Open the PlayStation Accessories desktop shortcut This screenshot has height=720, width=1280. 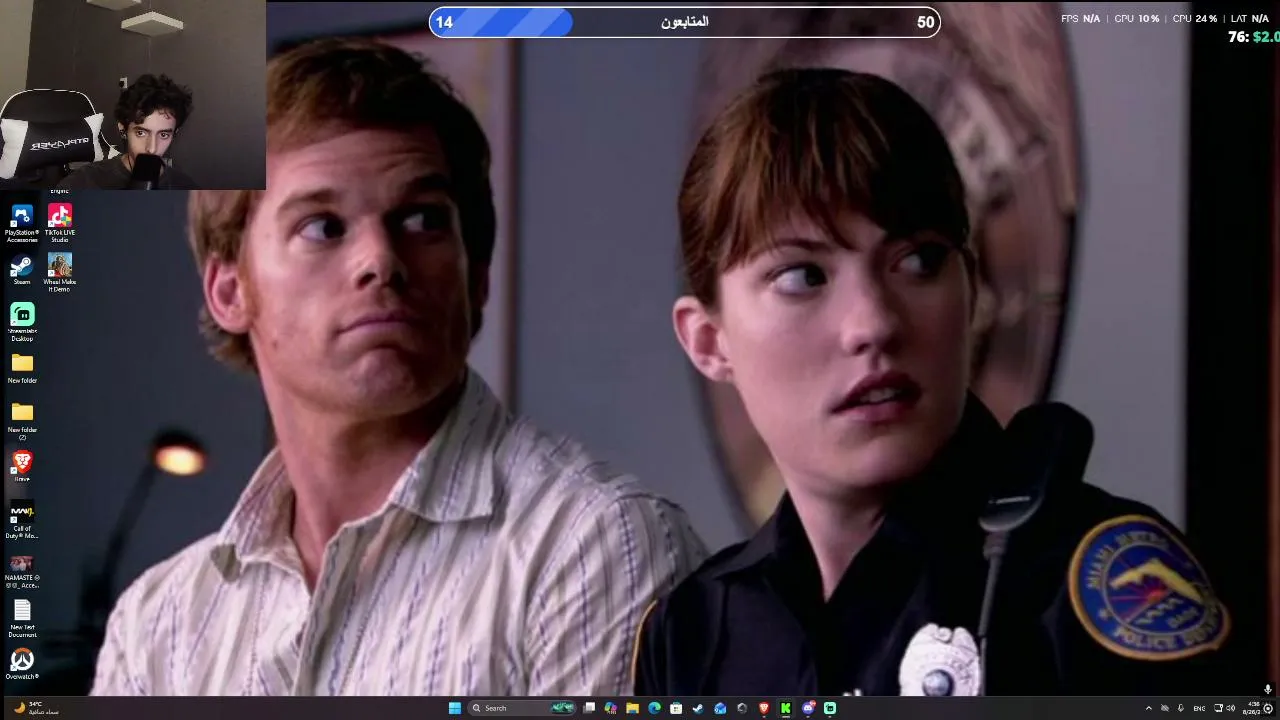(22, 223)
